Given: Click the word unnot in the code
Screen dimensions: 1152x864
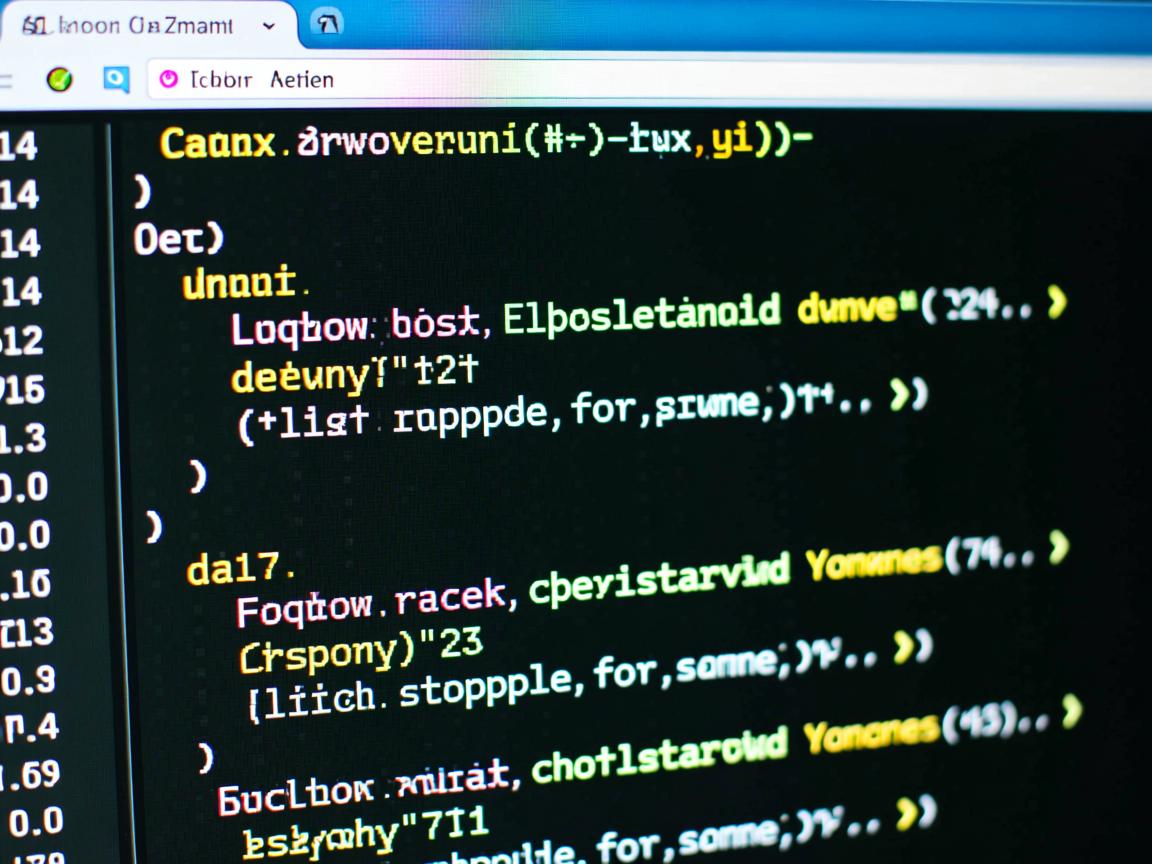Looking at the screenshot, I should pyautogui.click(x=240, y=284).
